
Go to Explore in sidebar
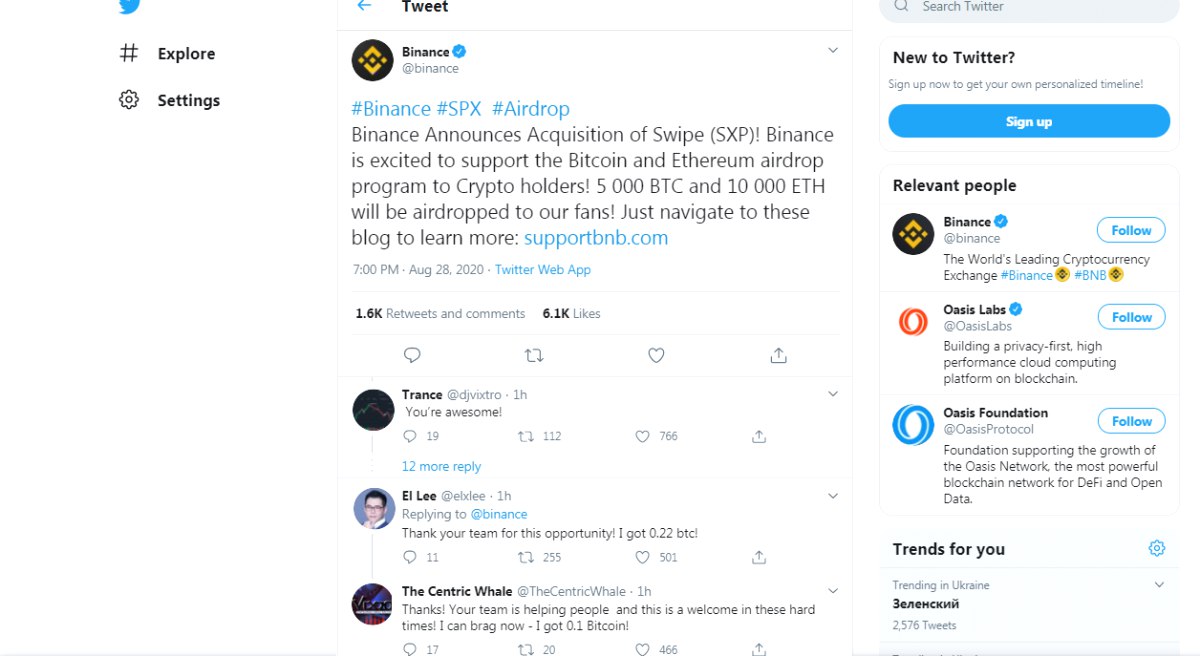click(186, 54)
